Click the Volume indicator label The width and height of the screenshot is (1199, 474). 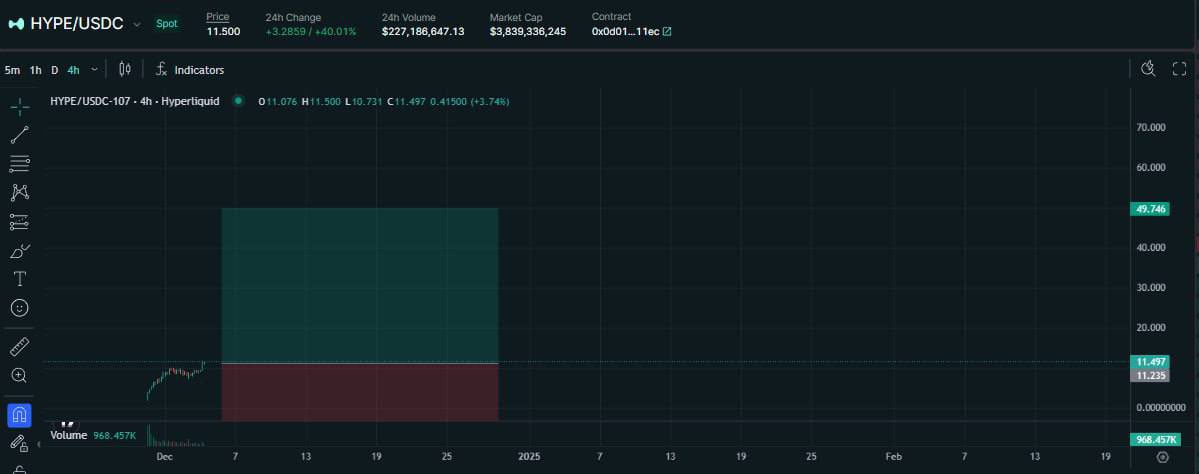tap(69, 435)
